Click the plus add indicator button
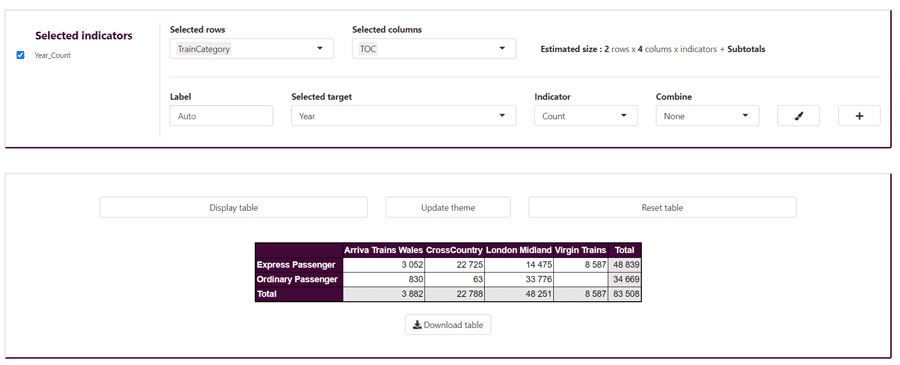Image resolution: width=900 pixels, height=365 pixels. 859,115
